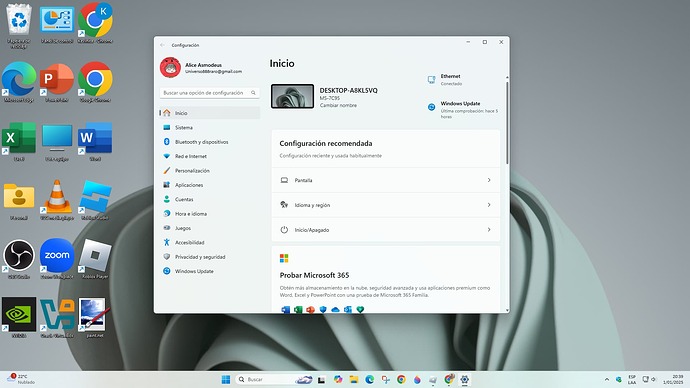Open the Alice Asmodeus account profile

coord(202,68)
